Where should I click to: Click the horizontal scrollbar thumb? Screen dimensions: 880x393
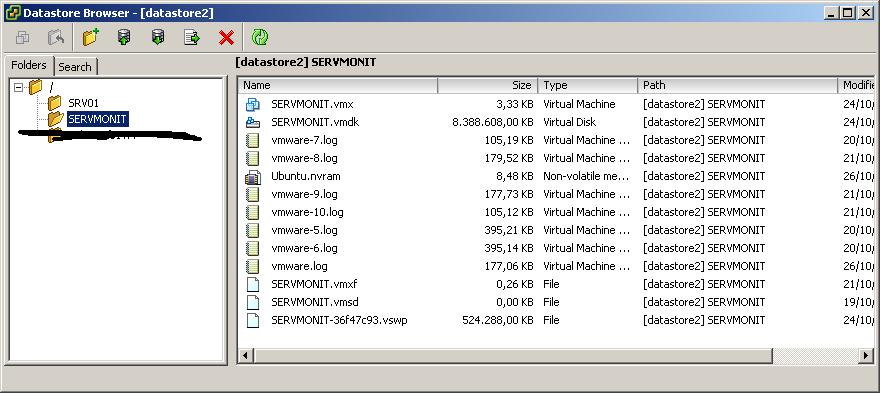point(513,355)
